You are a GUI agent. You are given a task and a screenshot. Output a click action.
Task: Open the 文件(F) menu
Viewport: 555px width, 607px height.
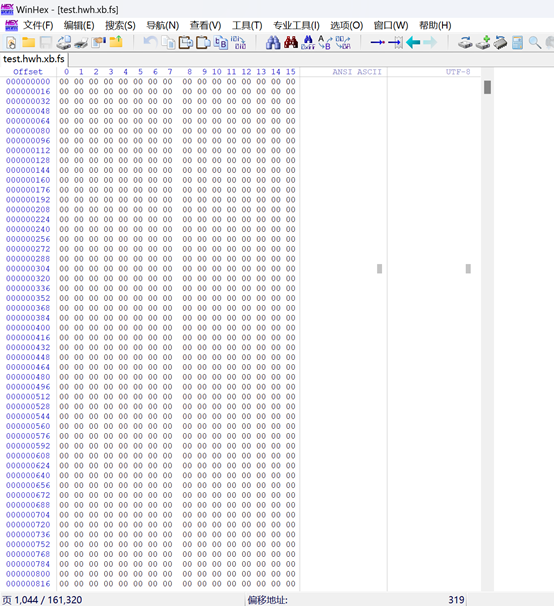pos(38,26)
